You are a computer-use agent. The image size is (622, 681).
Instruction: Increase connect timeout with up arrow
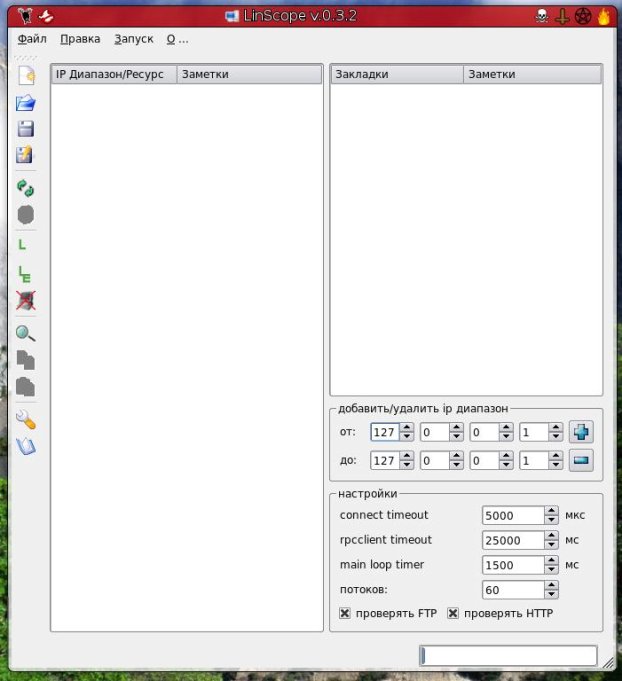click(552, 510)
